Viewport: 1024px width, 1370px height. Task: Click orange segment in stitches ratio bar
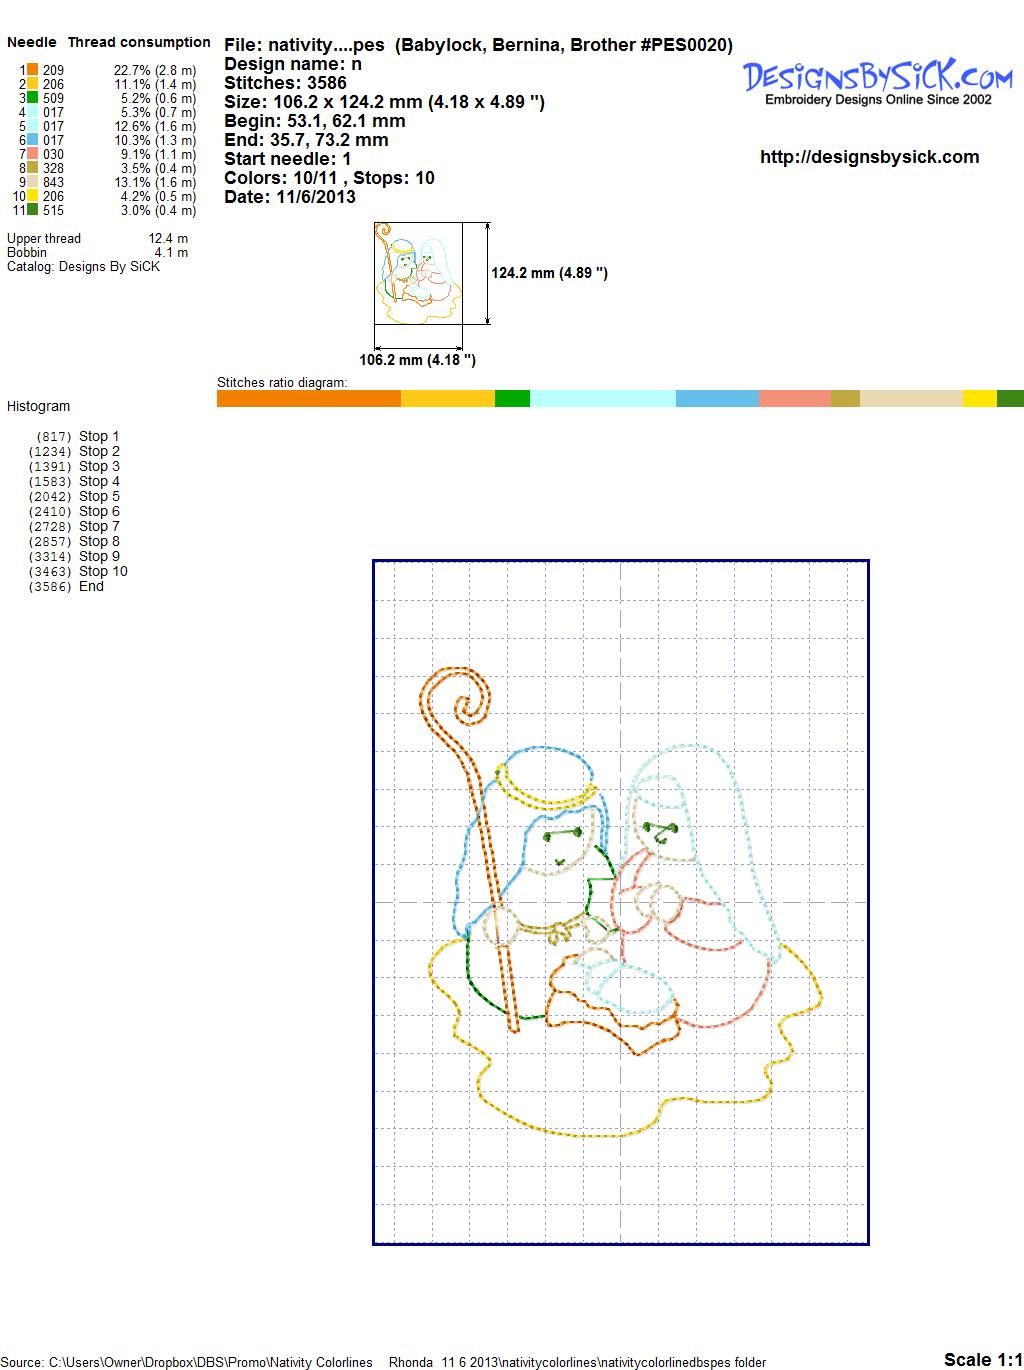click(308, 398)
